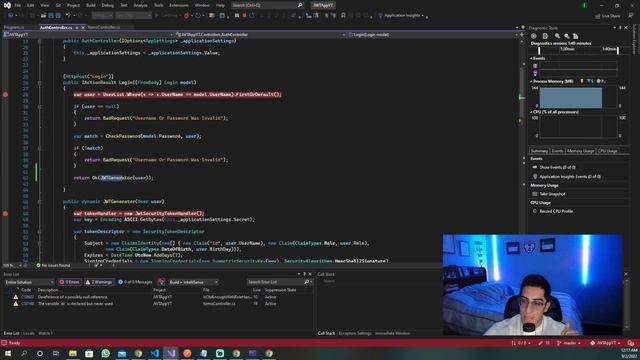Viewport: 640px width, 360px height.
Task: Open the Entire Solution scope dropdown
Action: (x=29, y=282)
